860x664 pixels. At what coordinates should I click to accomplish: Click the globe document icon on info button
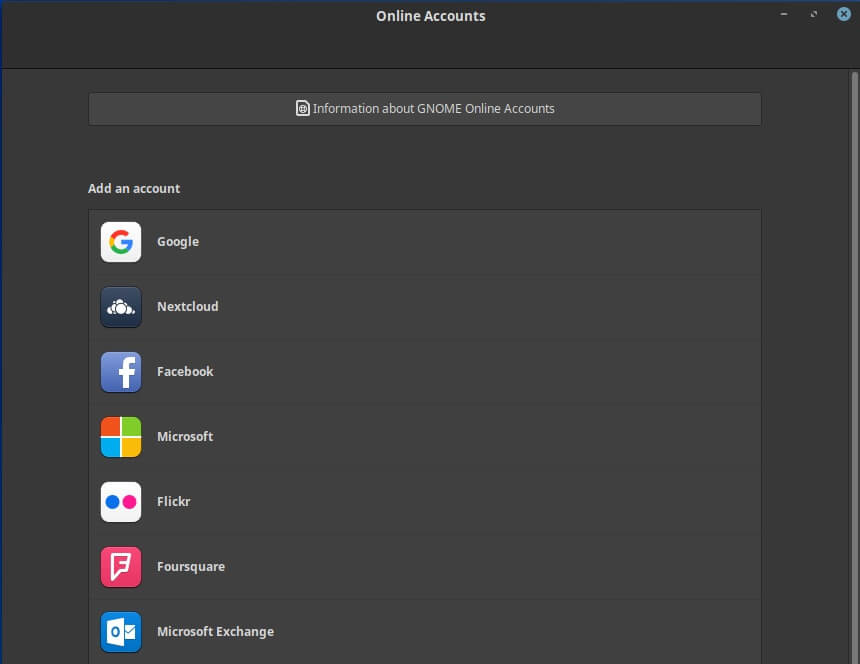pyautogui.click(x=303, y=109)
